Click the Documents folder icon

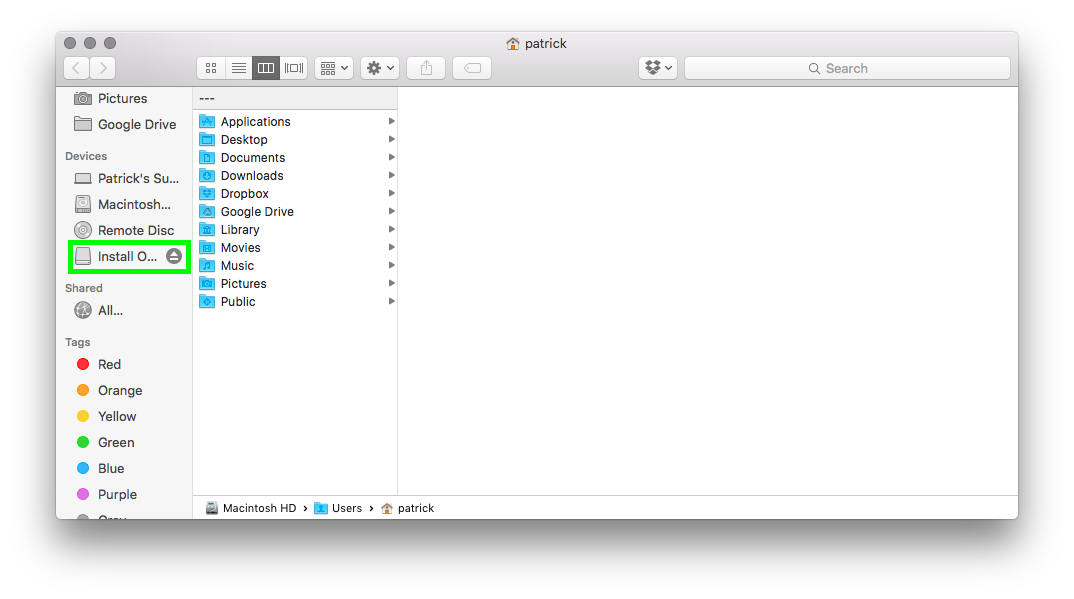point(207,157)
